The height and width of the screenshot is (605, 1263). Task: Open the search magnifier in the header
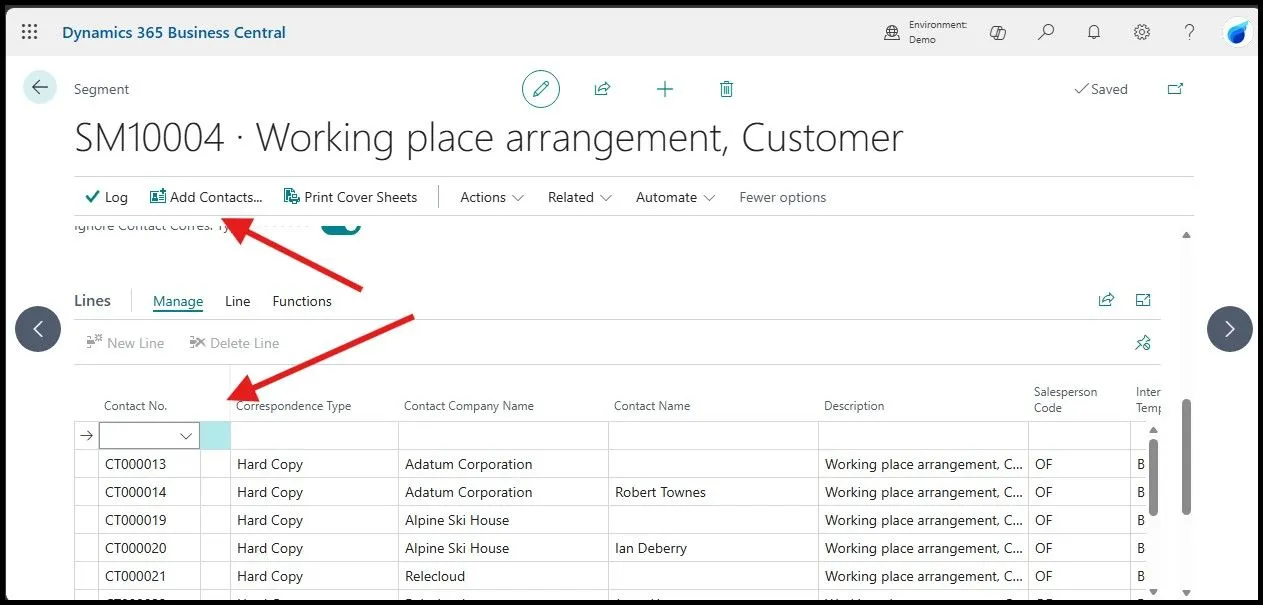click(x=1046, y=32)
